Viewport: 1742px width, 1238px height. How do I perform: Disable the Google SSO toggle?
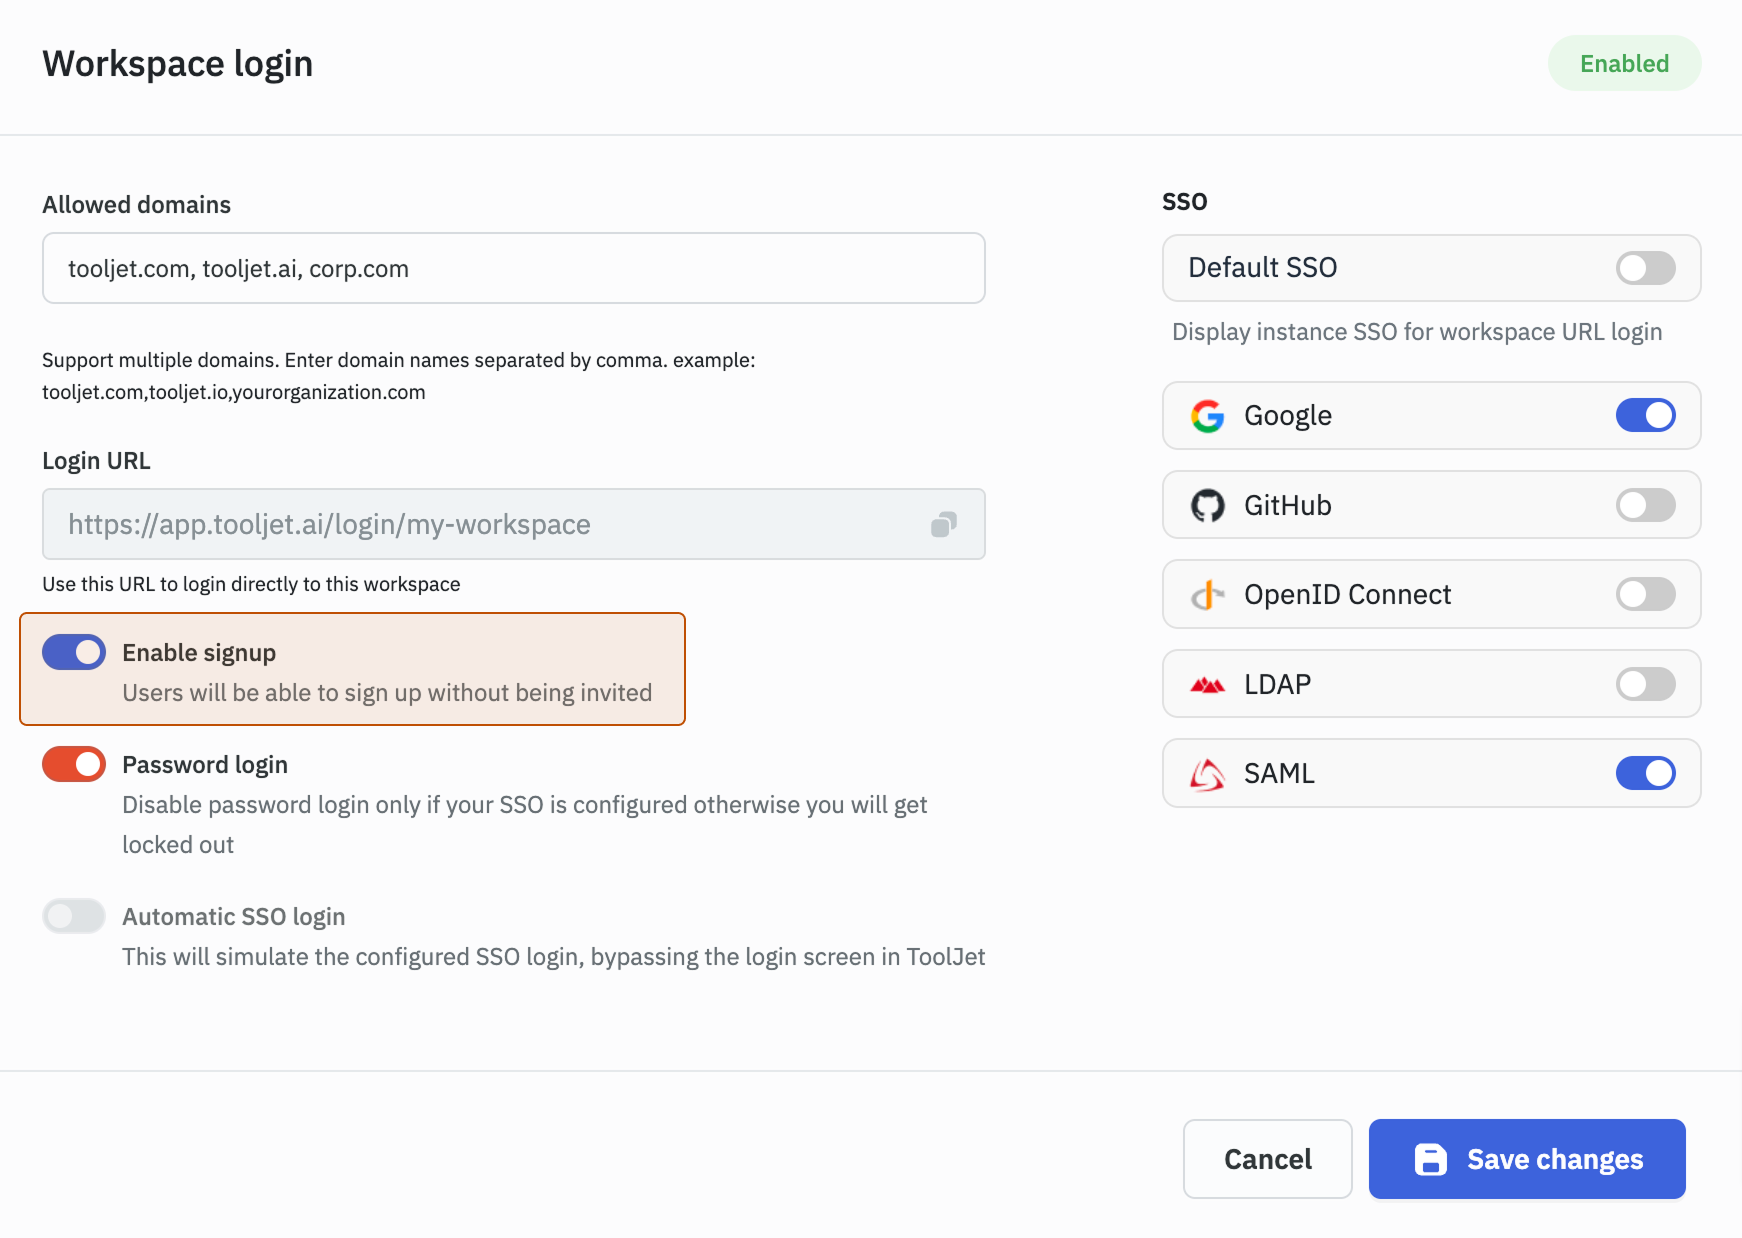pyautogui.click(x=1646, y=415)
